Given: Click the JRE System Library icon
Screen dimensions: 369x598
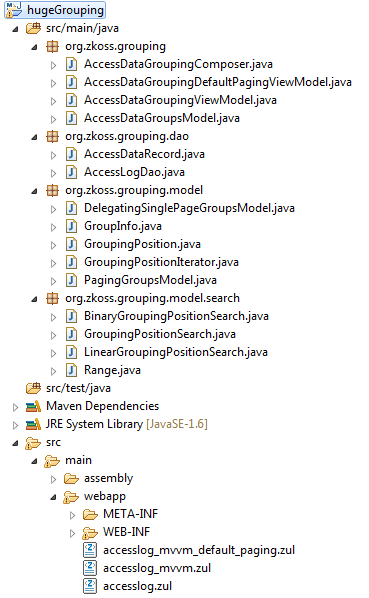Looking at the screenshot, I should point(33,424).
